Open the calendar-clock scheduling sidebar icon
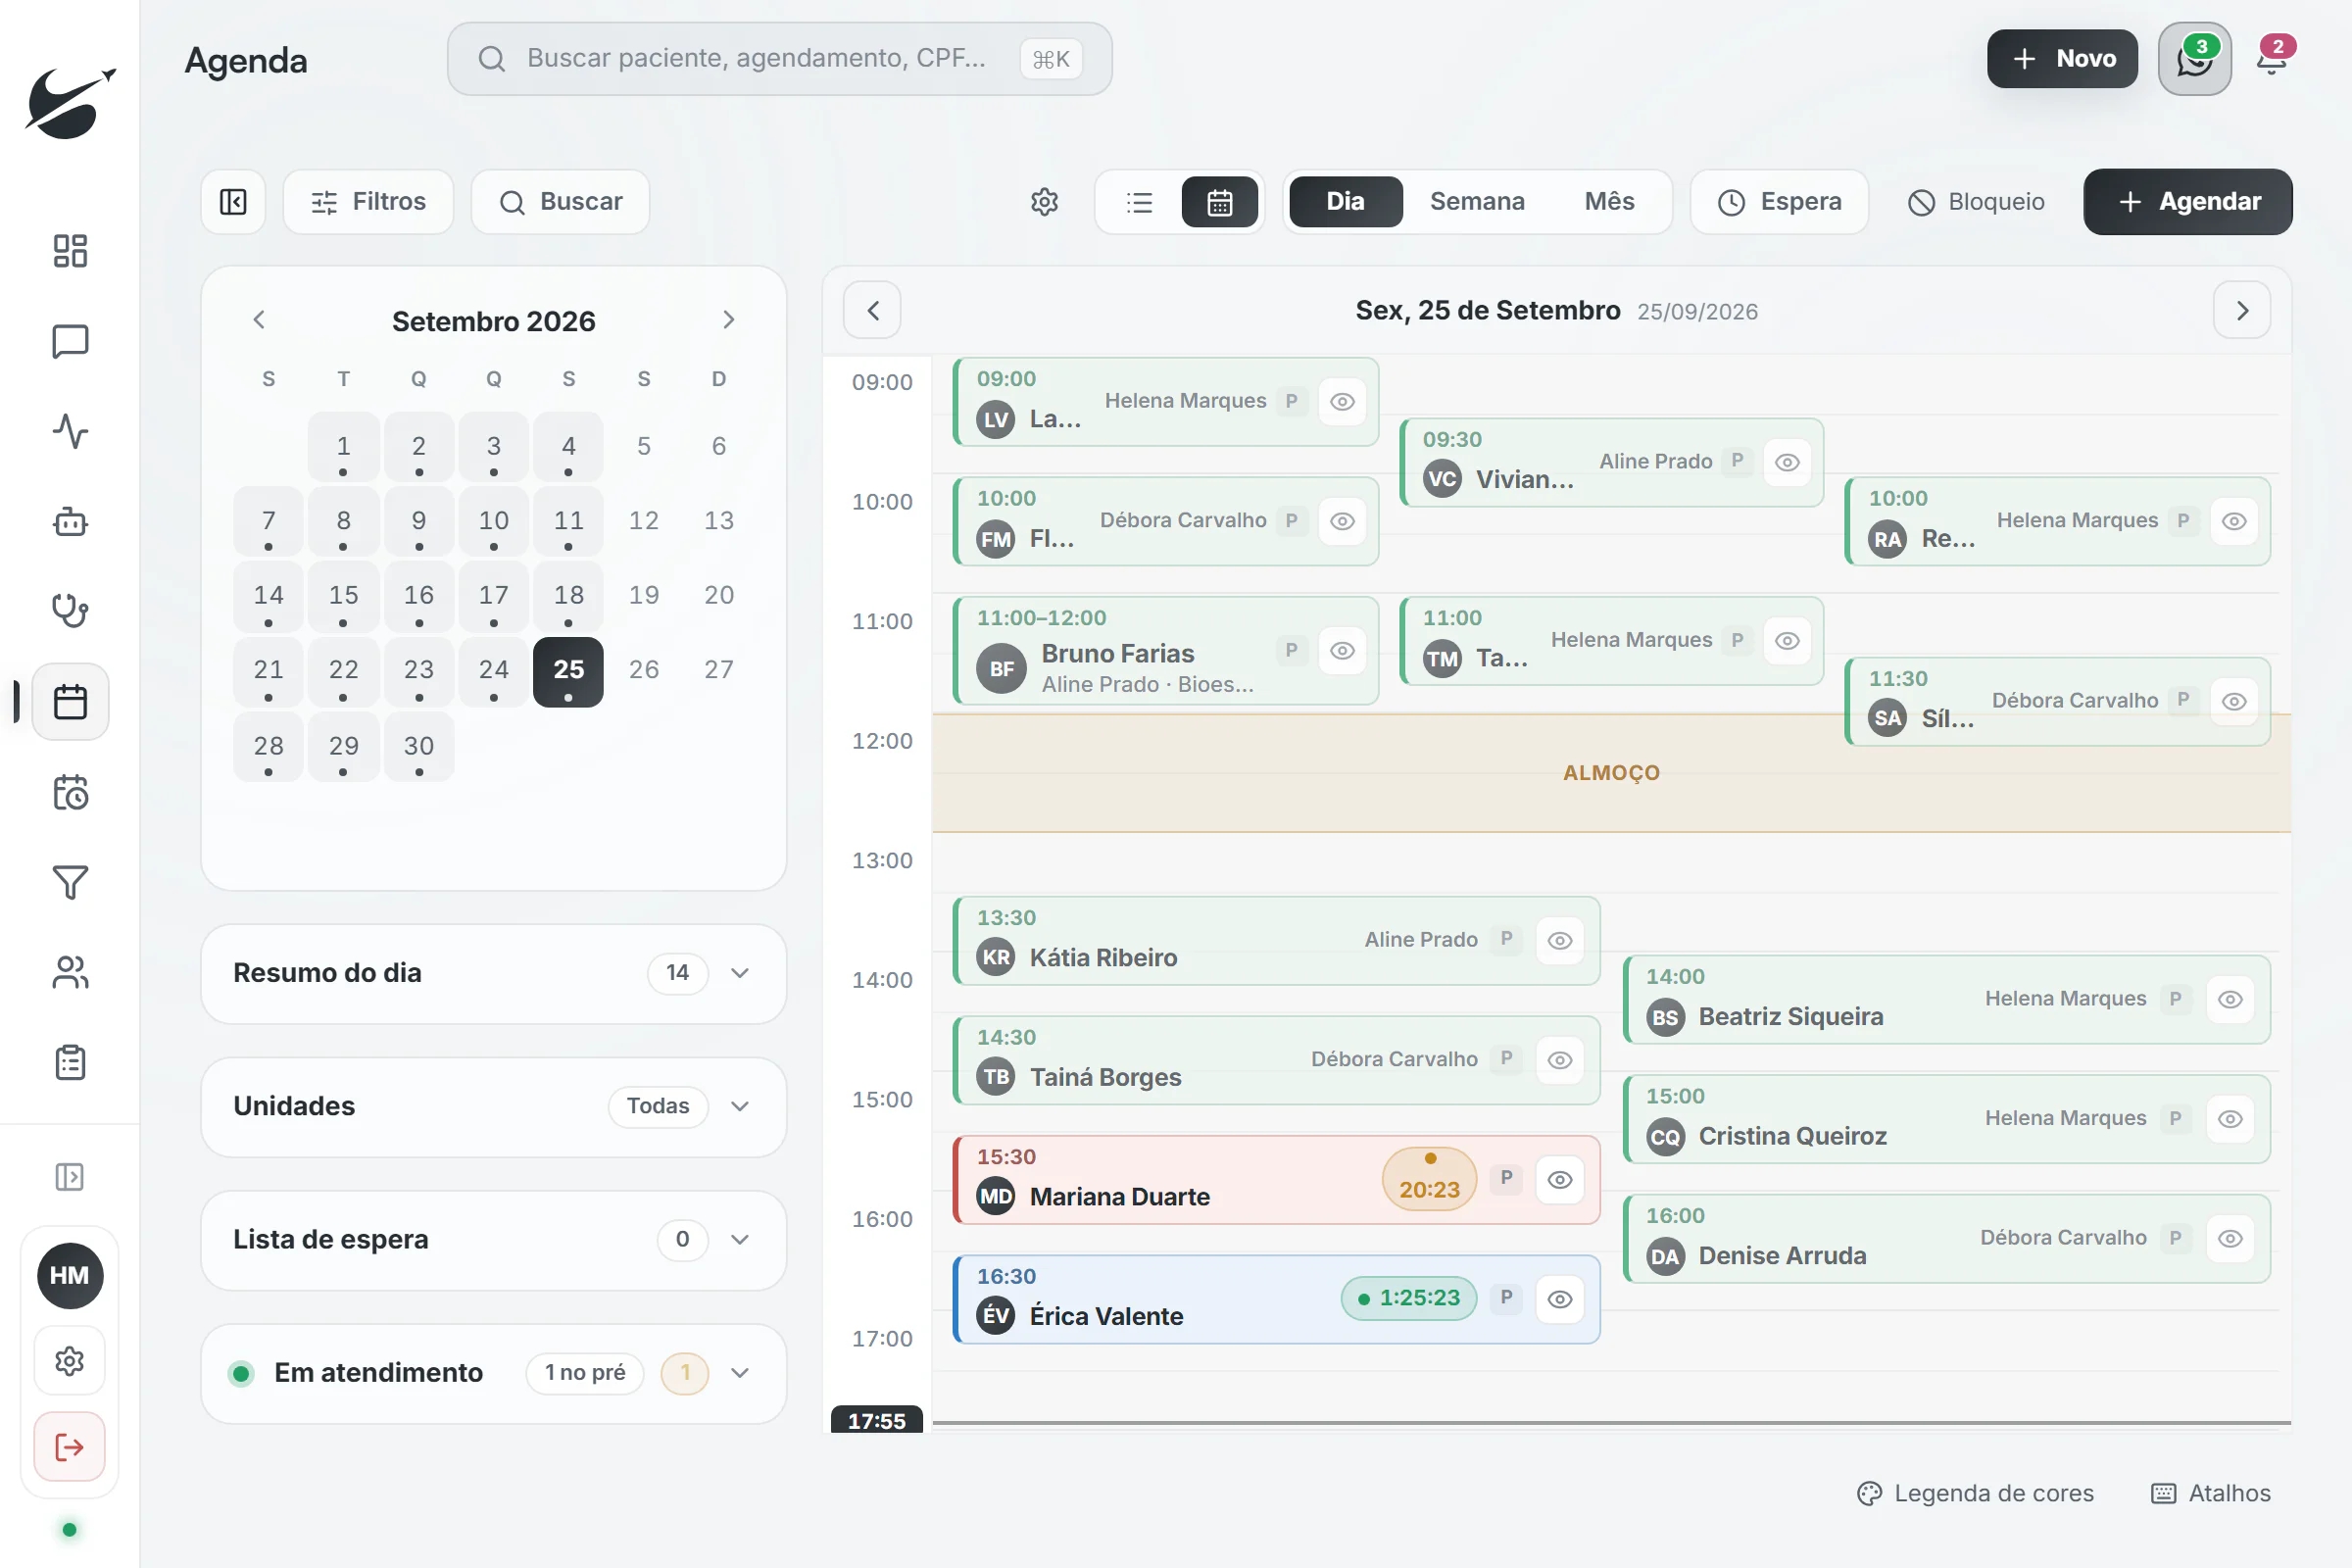The height and width of the screenshot is (1568, 2352). [x=70, y=792]
